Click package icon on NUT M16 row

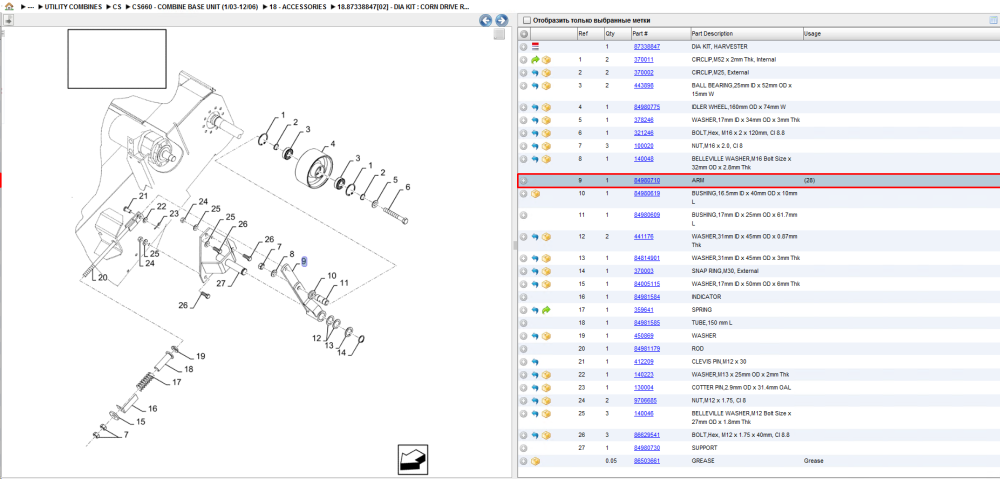coord(547,146)
